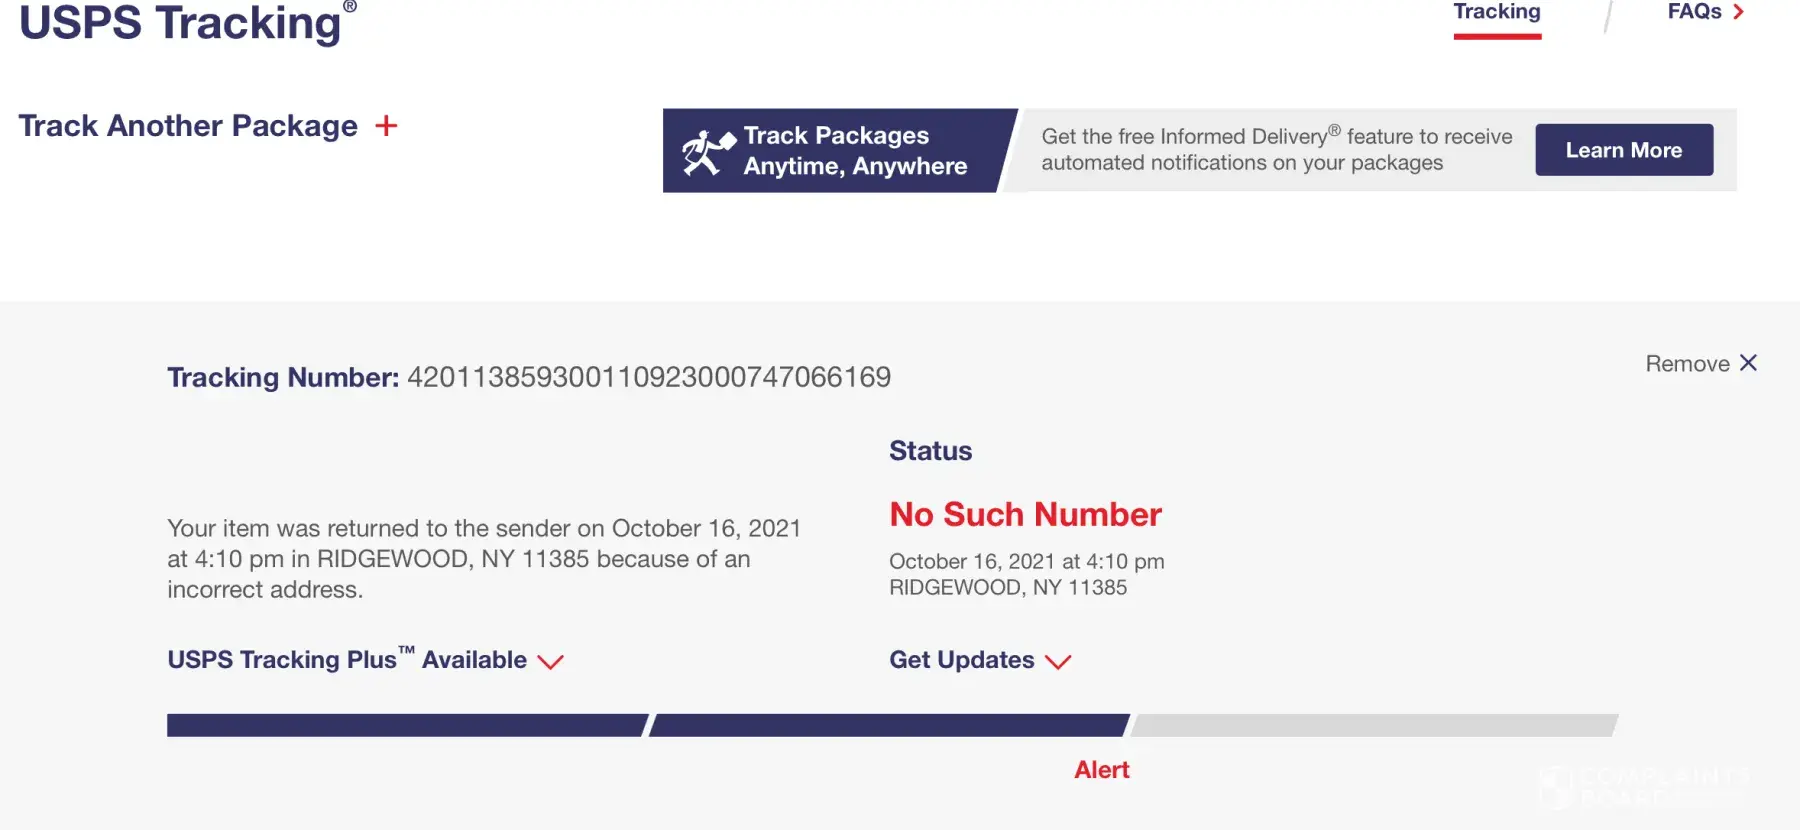Click the X icon next to Remove
Image resolution: width=1800 pixels, height=830 pixels.
tap(1748, 363)
